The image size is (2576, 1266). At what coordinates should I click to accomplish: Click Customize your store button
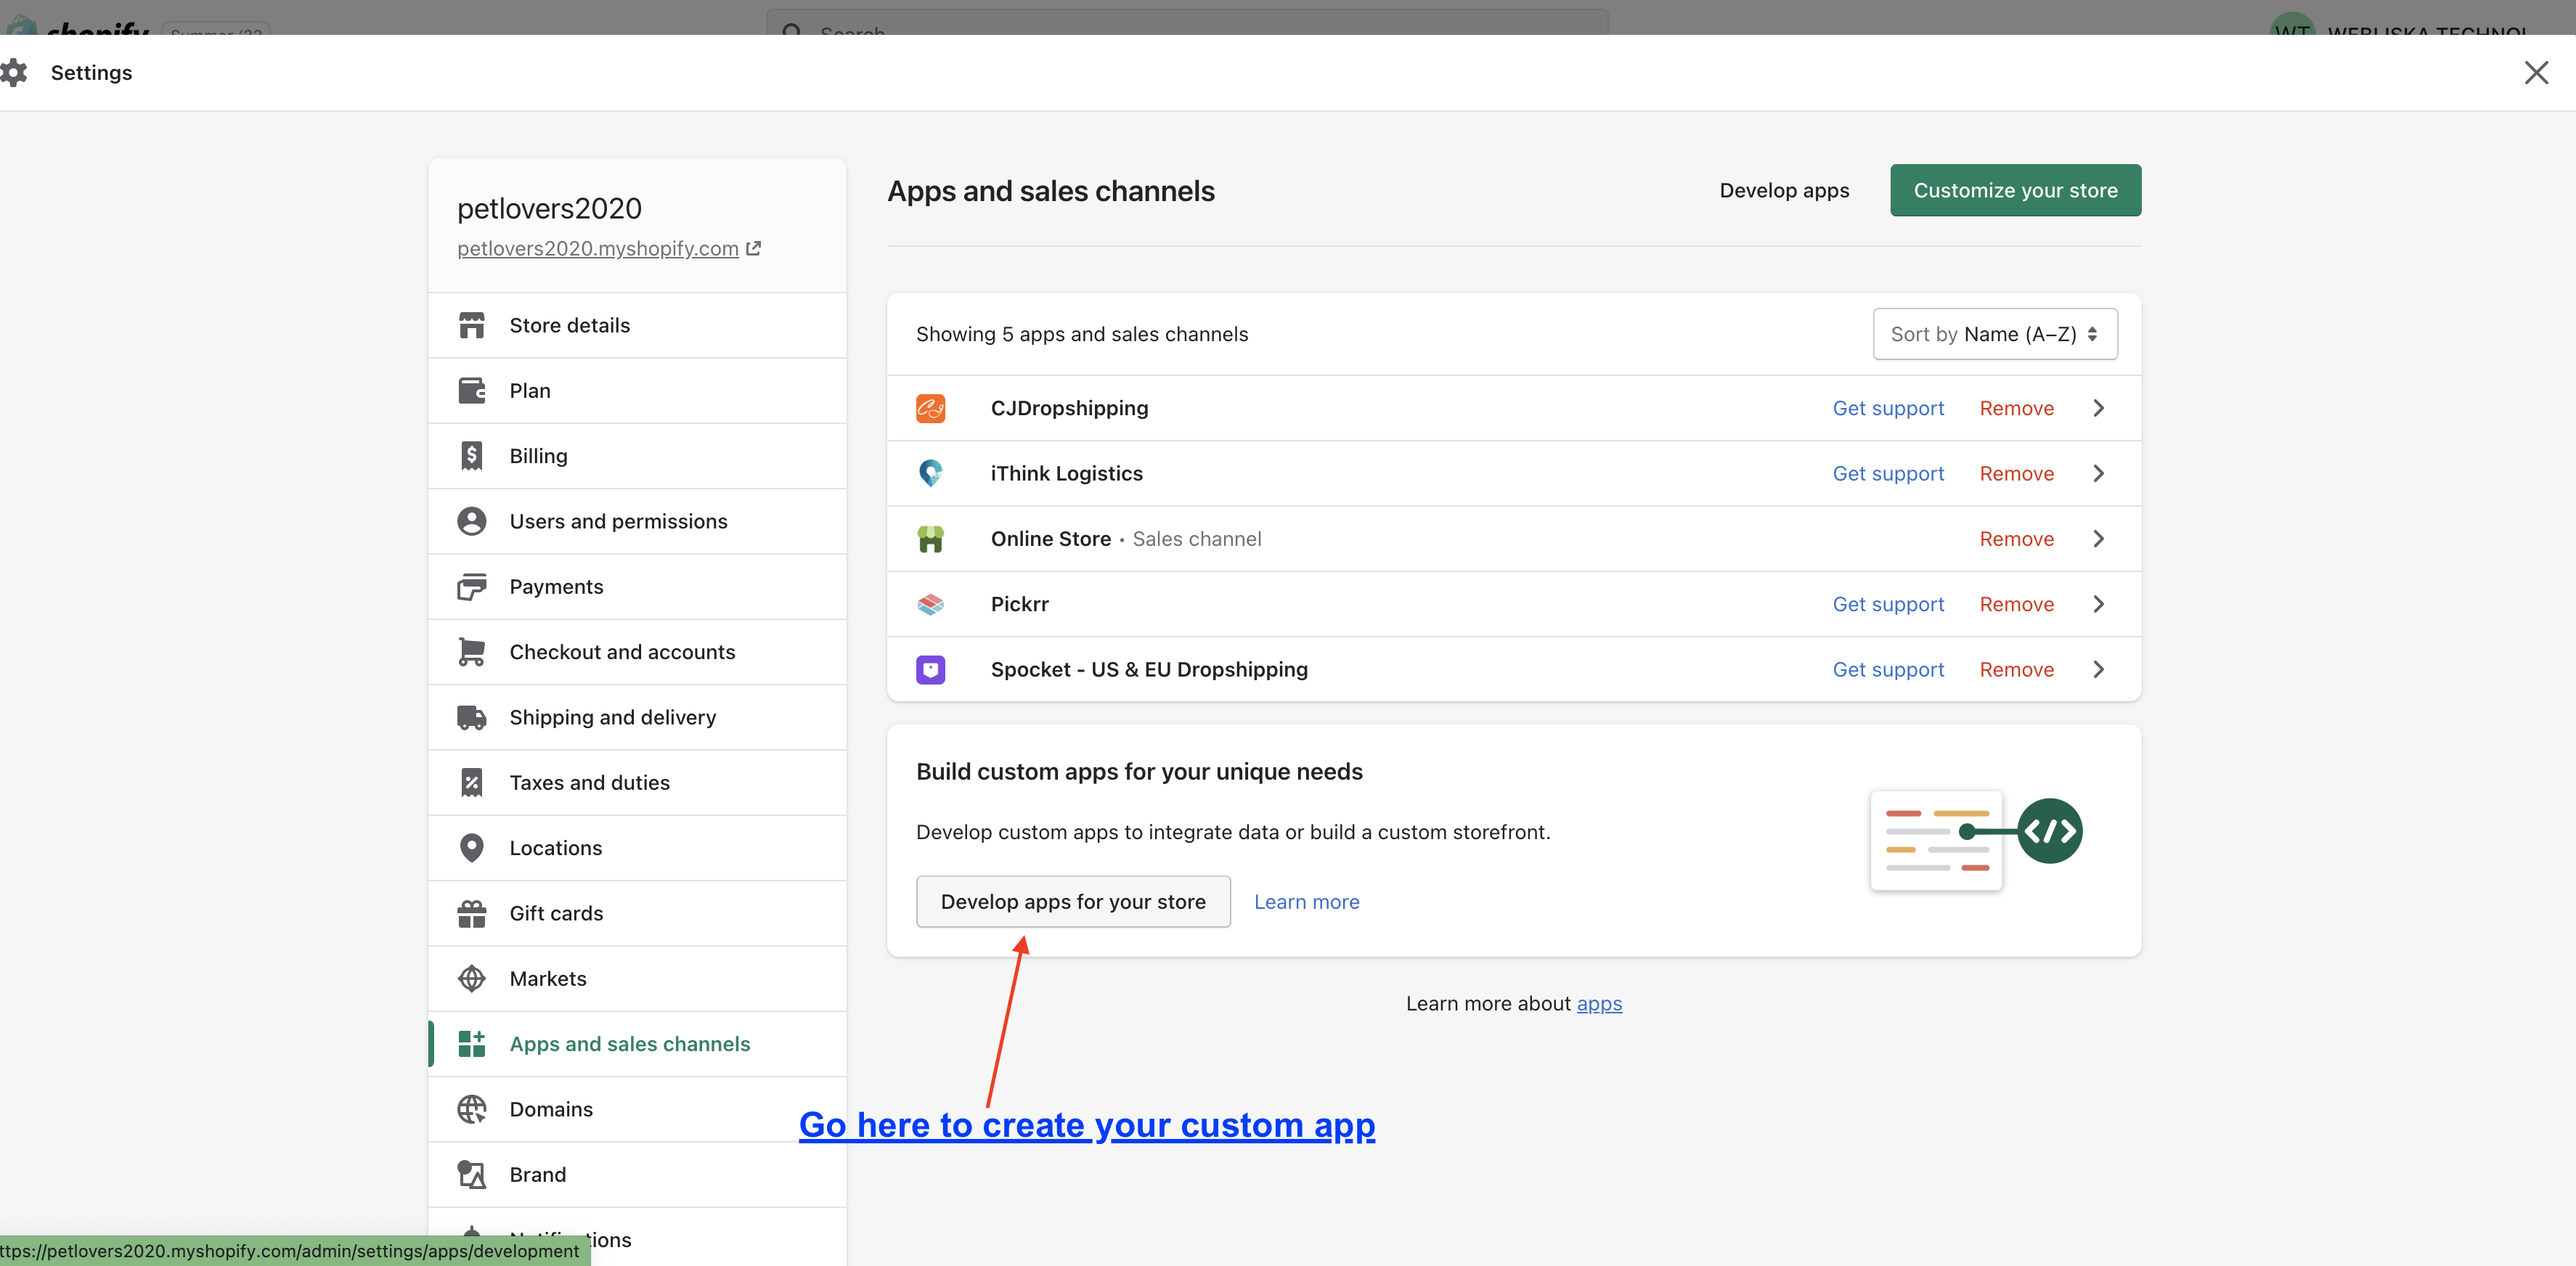pos(2015,190)
